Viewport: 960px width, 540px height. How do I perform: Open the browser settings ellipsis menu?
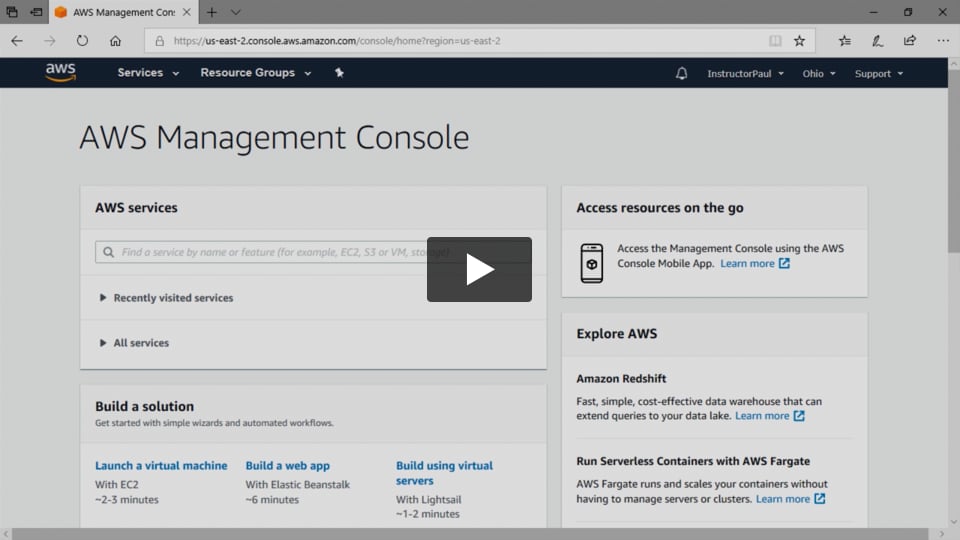943,41
